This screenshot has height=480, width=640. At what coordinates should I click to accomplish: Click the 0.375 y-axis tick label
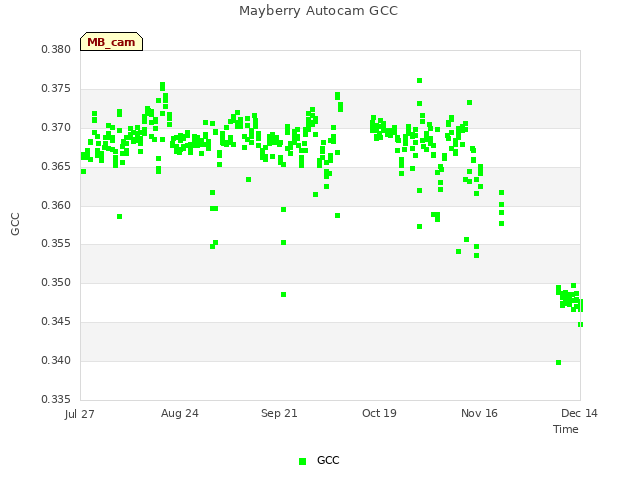(x=56, y=89)
